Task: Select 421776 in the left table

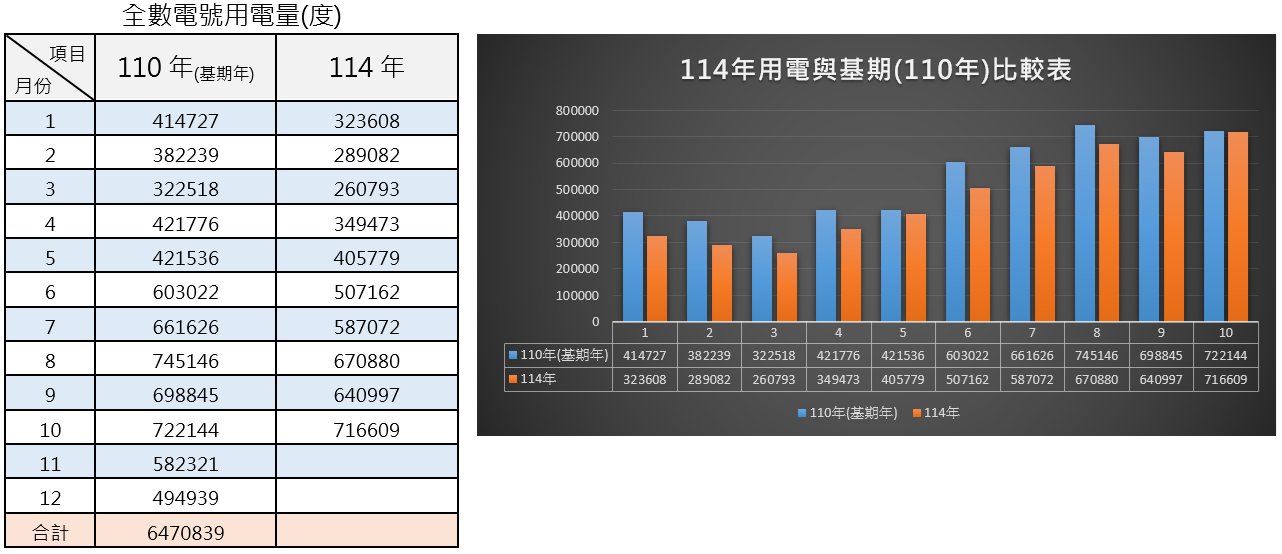Action: 186,224
